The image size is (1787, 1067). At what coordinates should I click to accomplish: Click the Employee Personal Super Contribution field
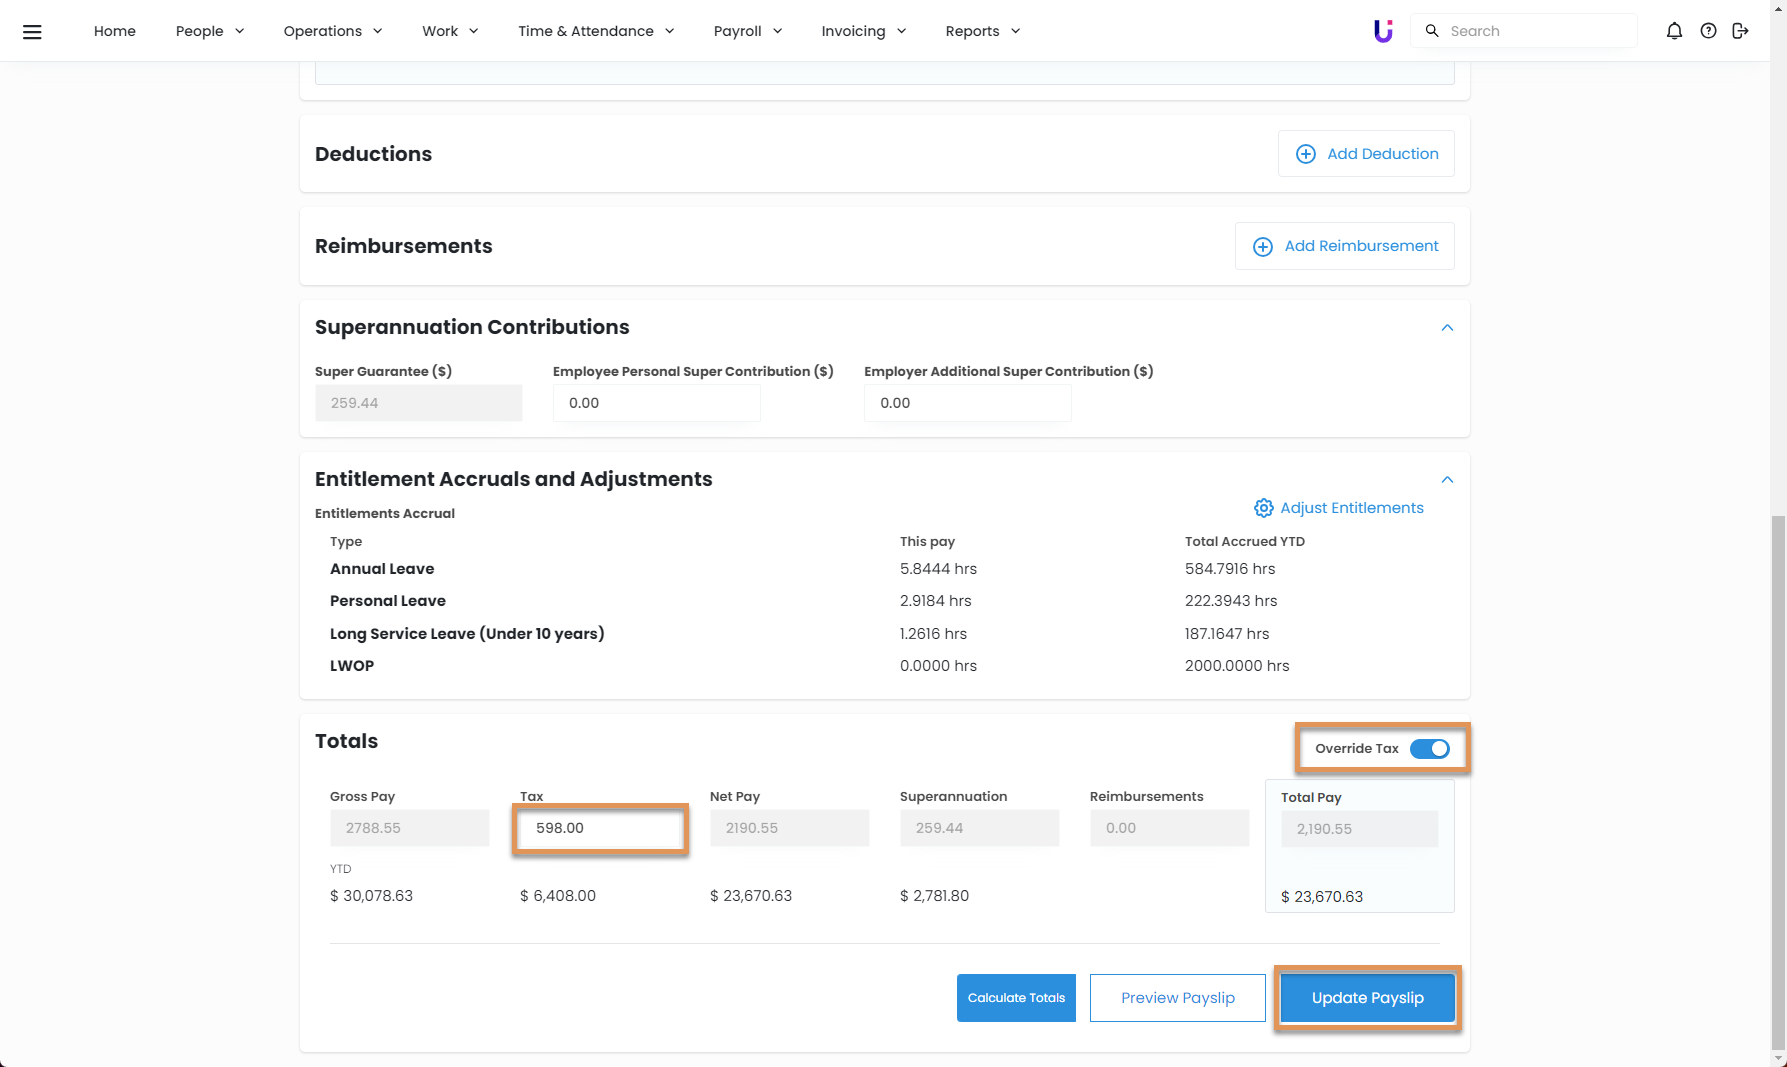[x=656, y=403]
